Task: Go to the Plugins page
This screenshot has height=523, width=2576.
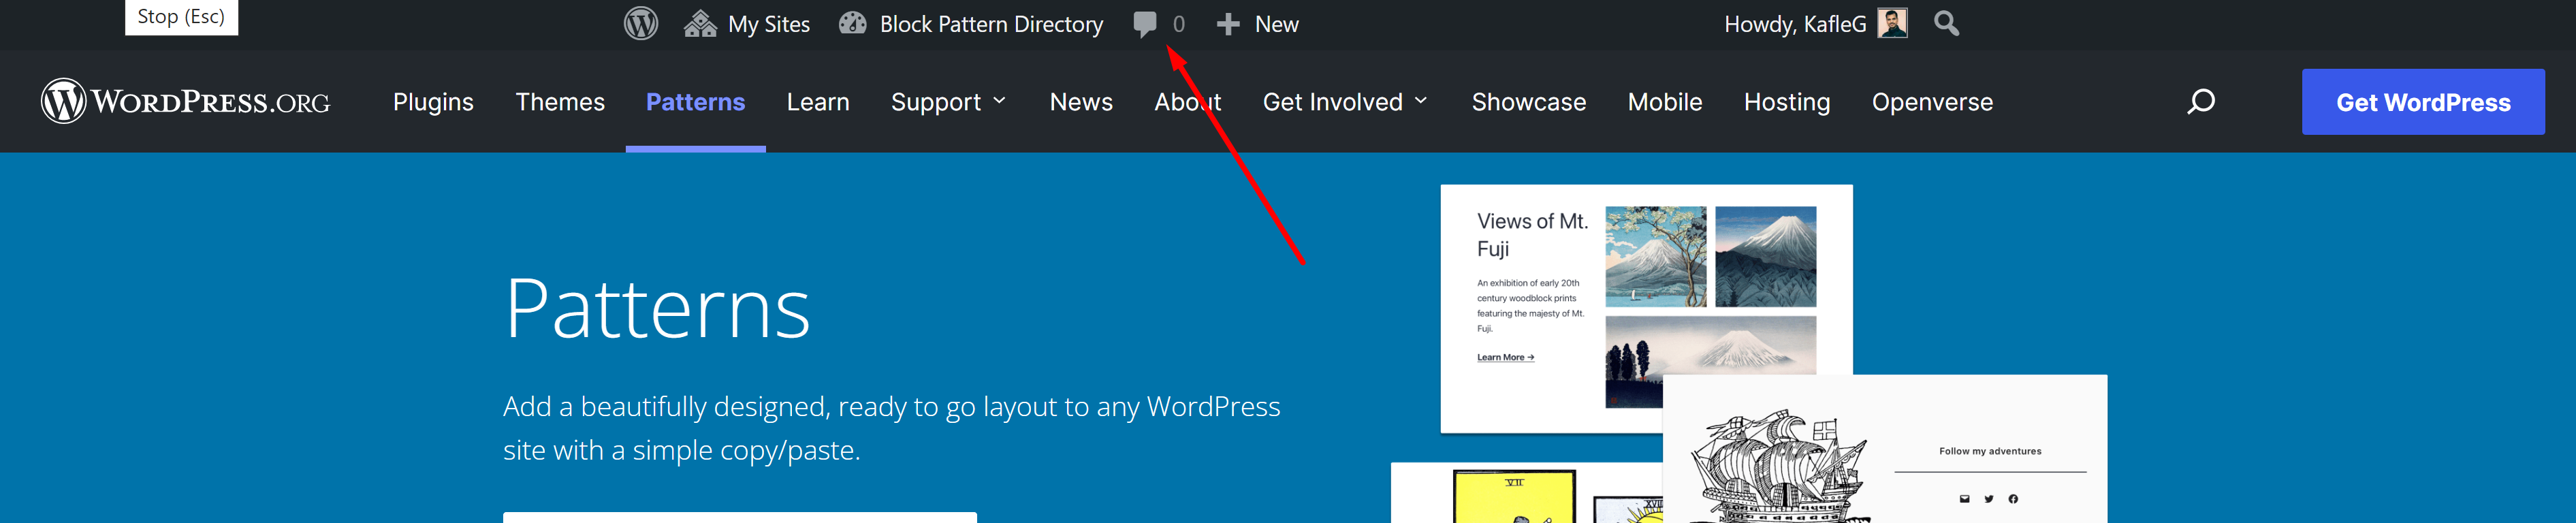Action: tap(433, 102)
